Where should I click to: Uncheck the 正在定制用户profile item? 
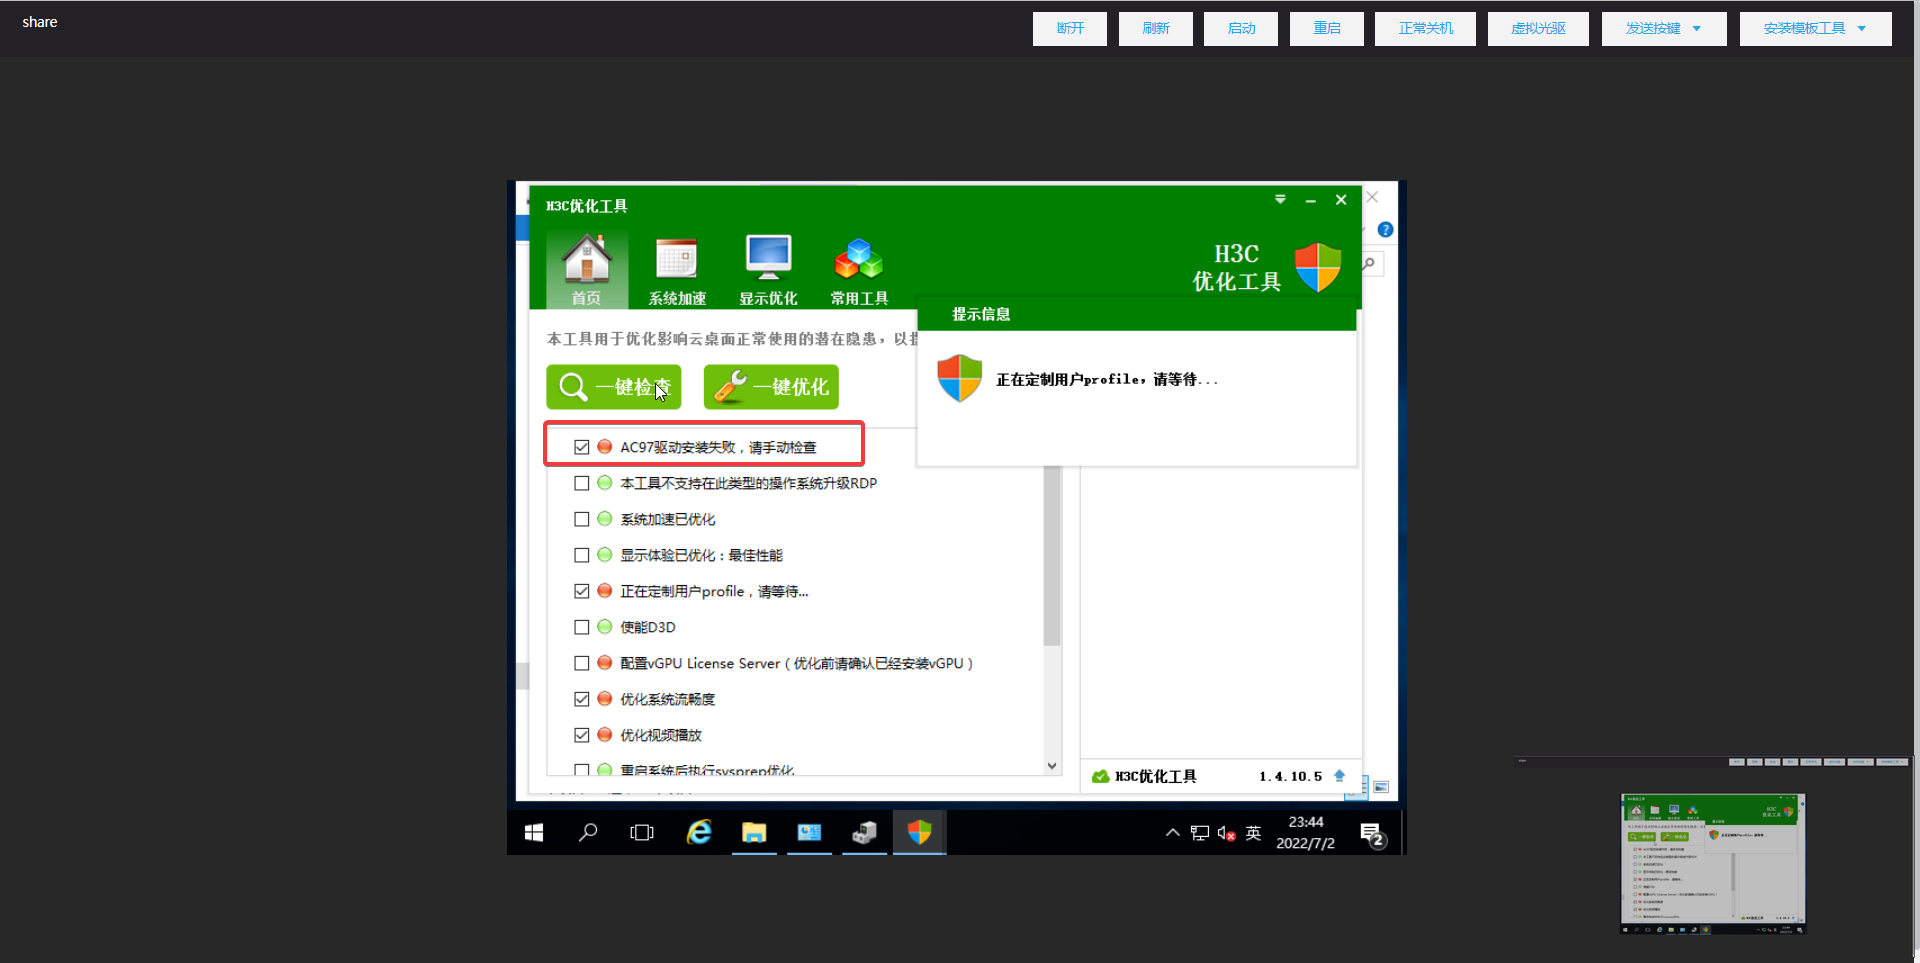[582, 591]
